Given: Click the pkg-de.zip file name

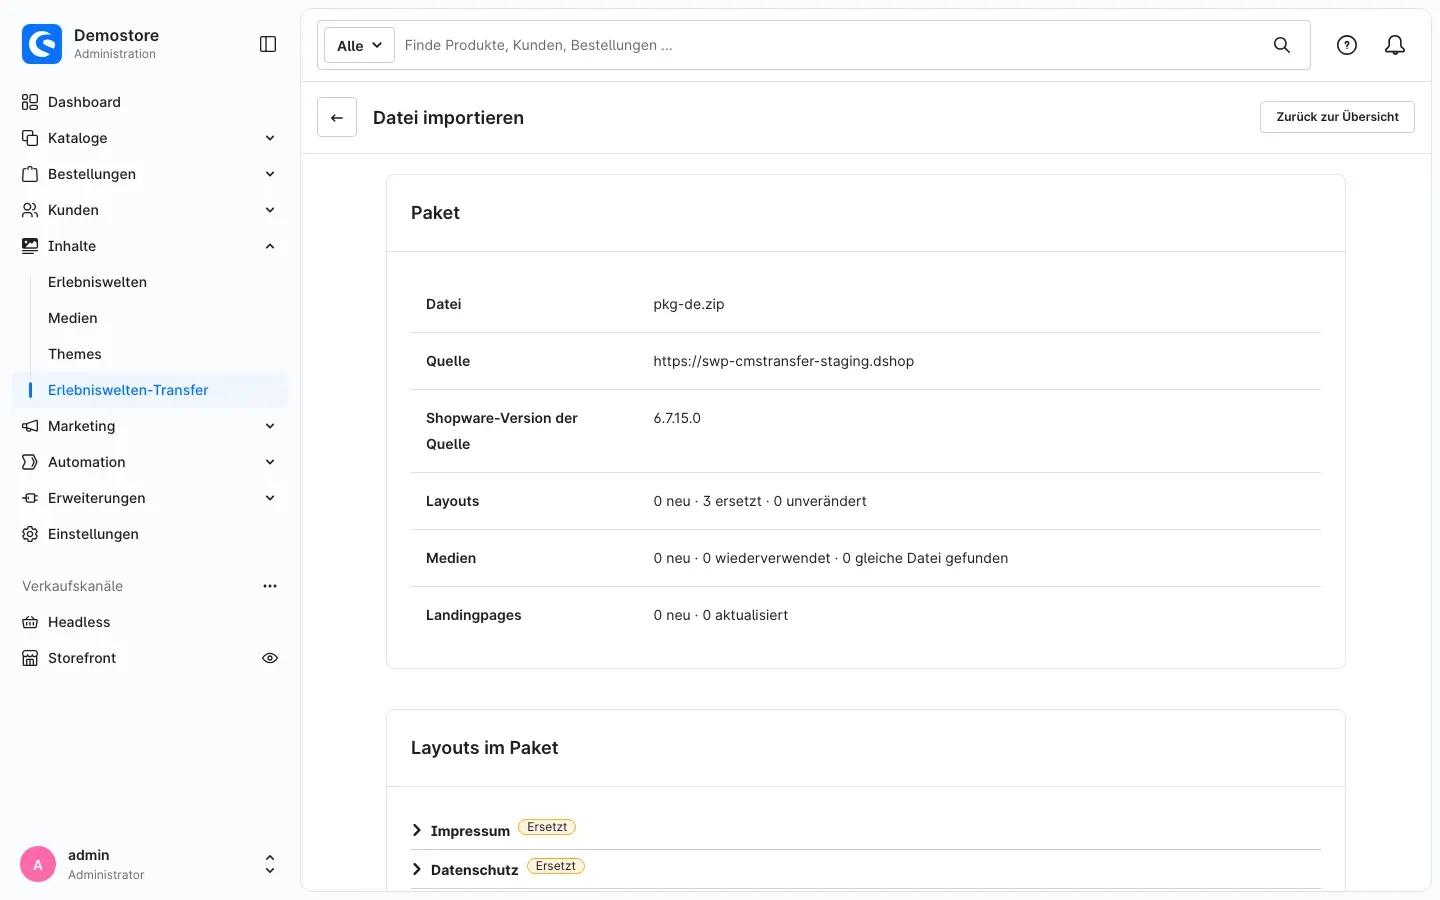Looking at the screenshot, I should coord(689,304).
